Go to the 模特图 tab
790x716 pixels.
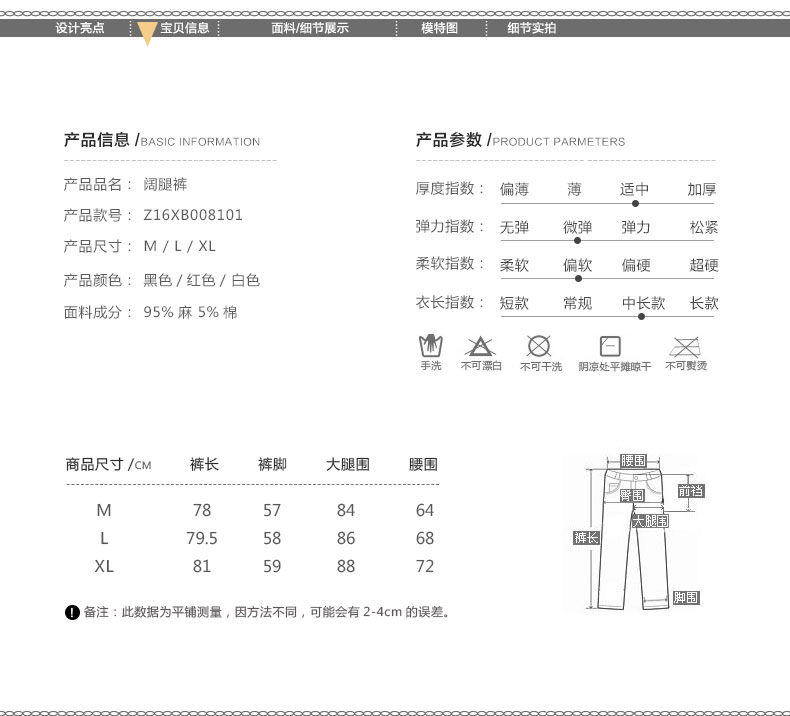click(x=439, y=28)
